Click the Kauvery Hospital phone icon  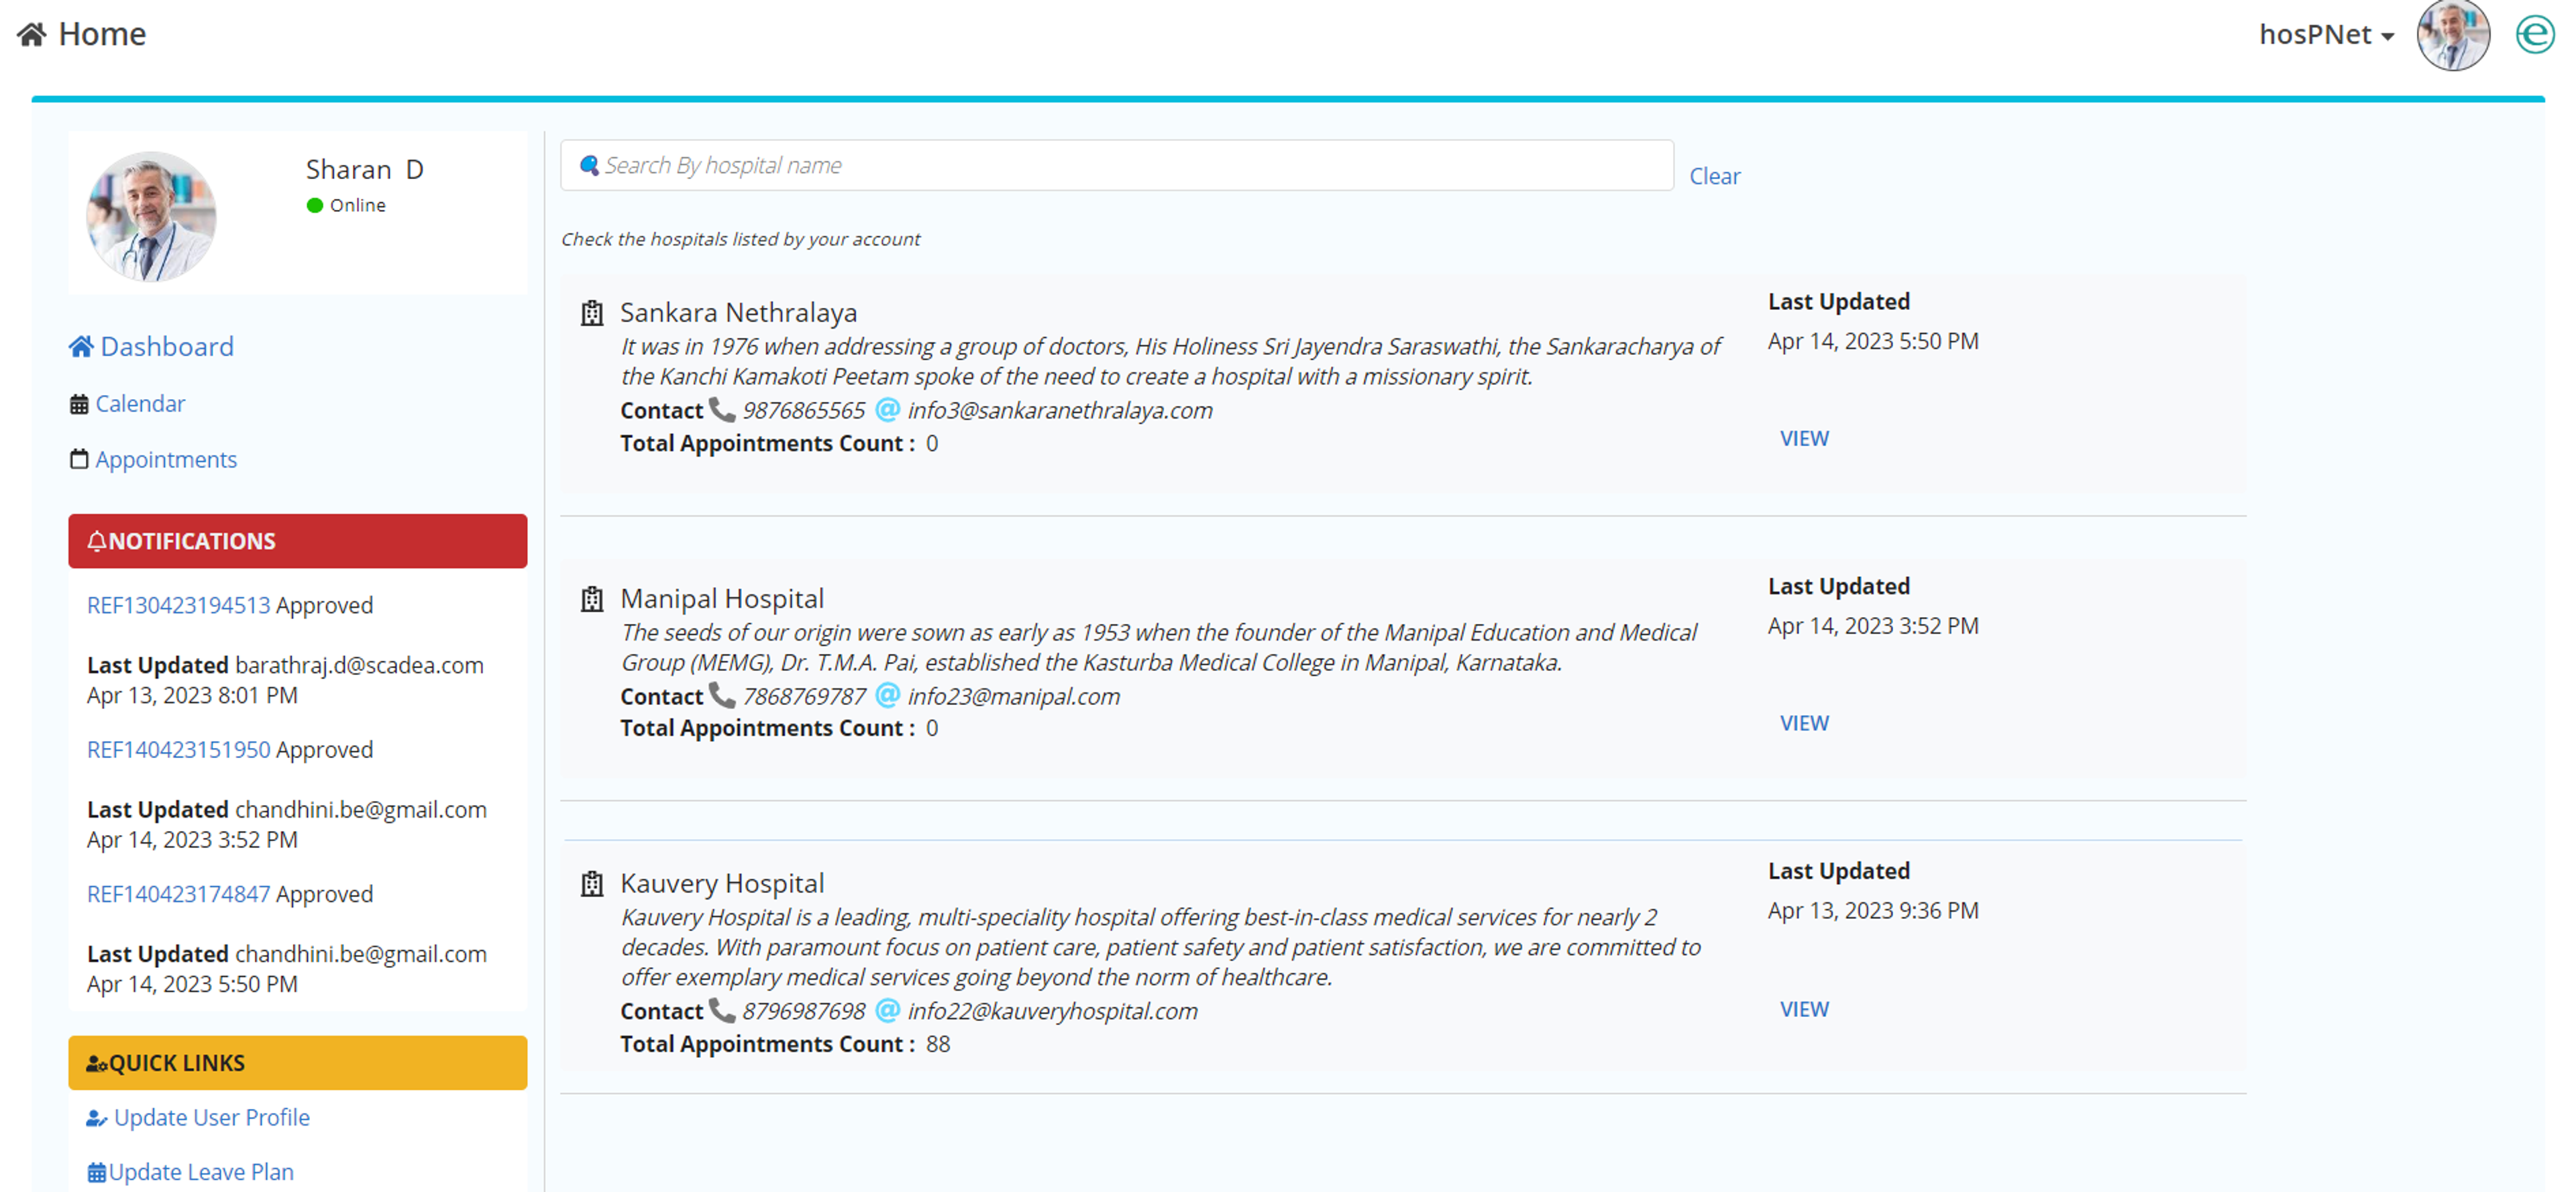click(722, 1010)
